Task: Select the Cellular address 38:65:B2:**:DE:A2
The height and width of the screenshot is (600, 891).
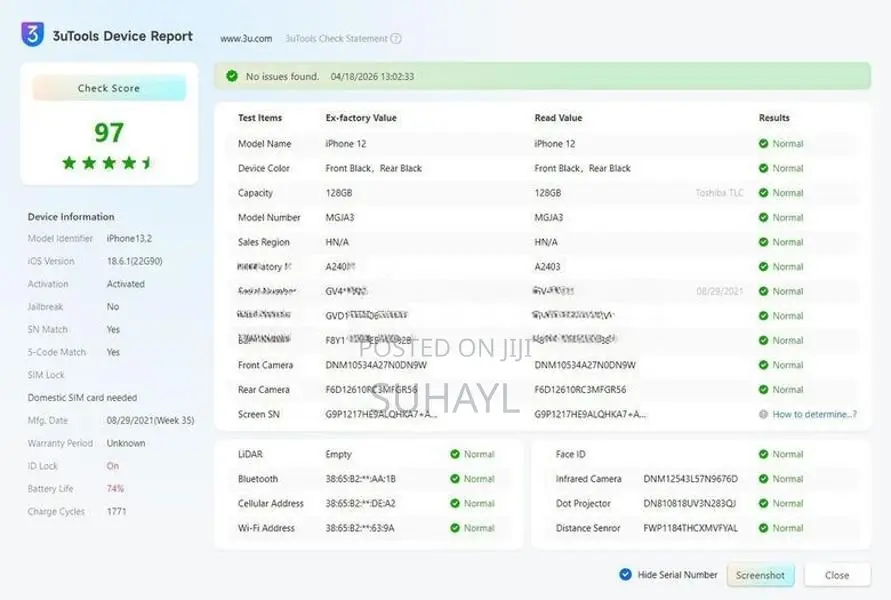Action: click(x=360, y=503)
